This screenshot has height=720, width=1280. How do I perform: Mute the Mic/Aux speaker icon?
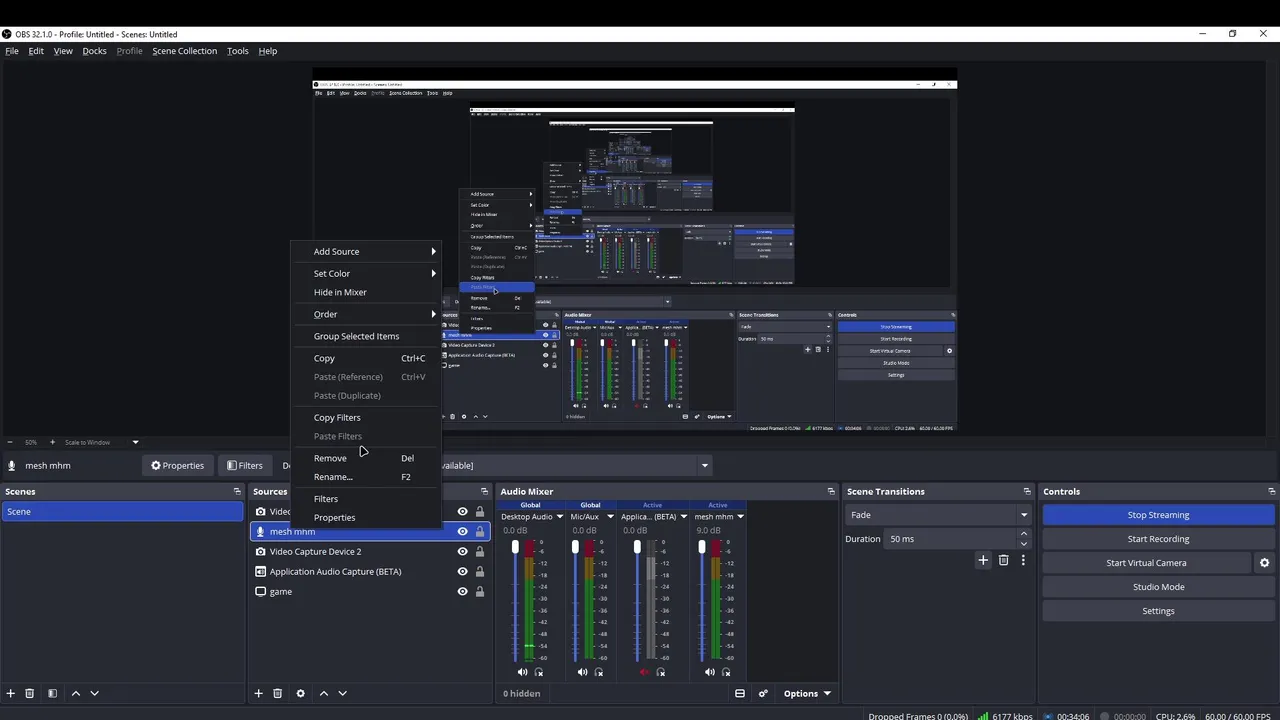[582, 672]
